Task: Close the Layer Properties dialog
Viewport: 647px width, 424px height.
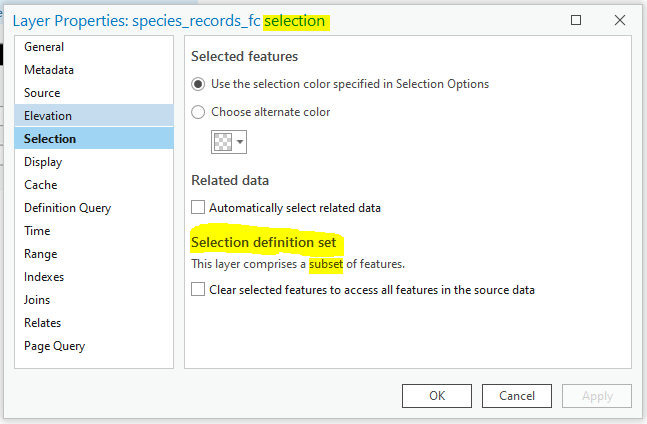Action: click(x=620, y=20)
